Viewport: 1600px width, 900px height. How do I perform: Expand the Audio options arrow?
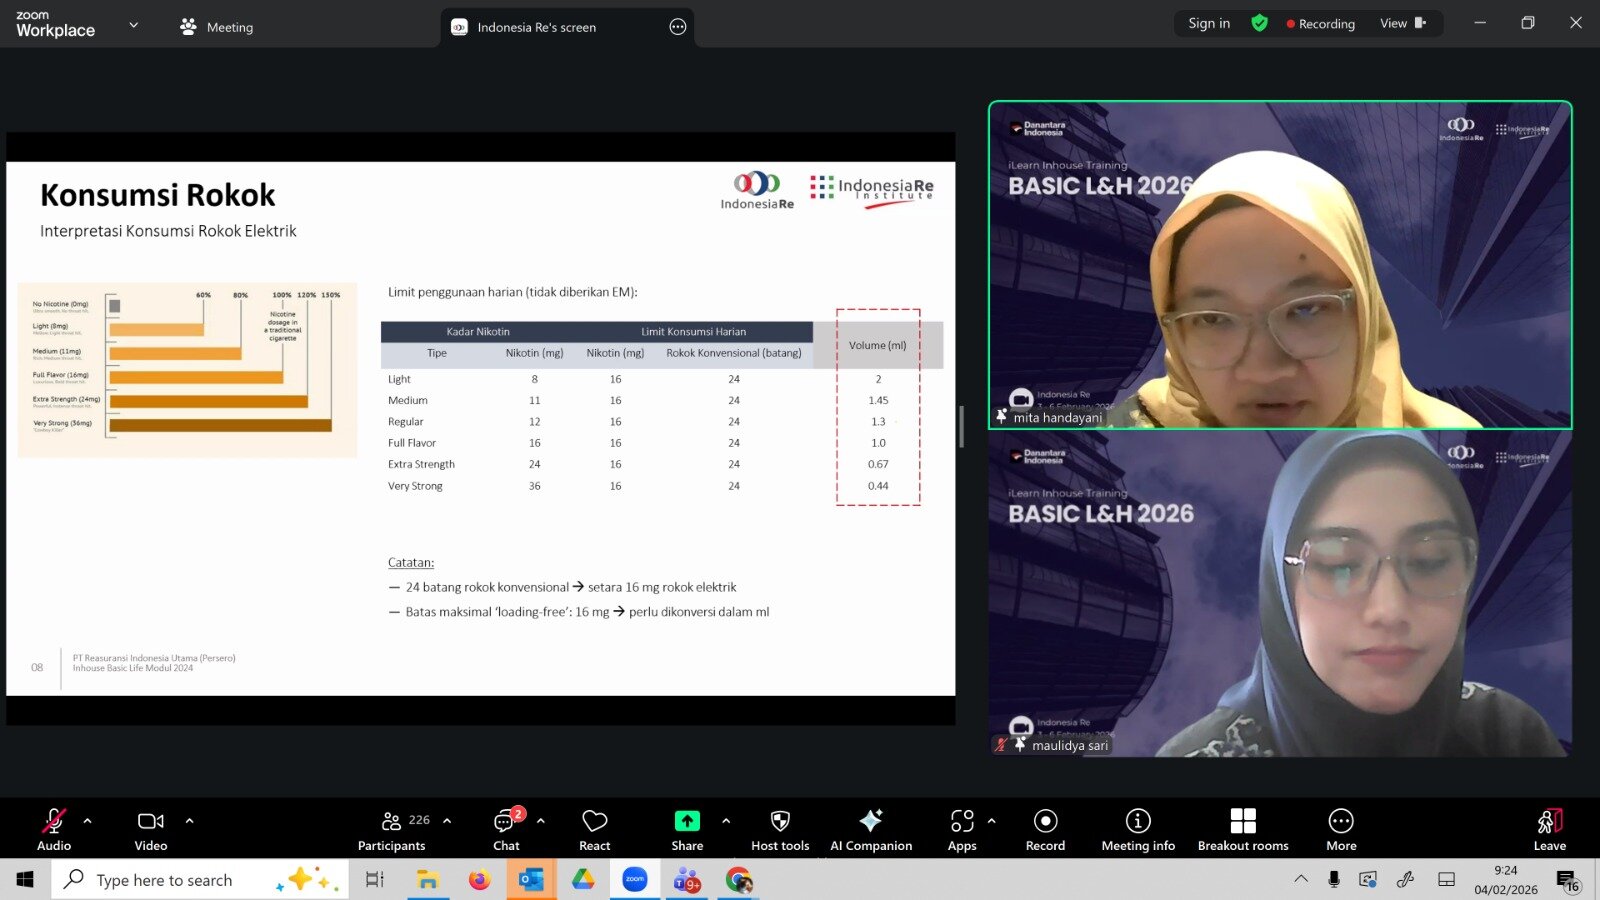tap(88, 821)
